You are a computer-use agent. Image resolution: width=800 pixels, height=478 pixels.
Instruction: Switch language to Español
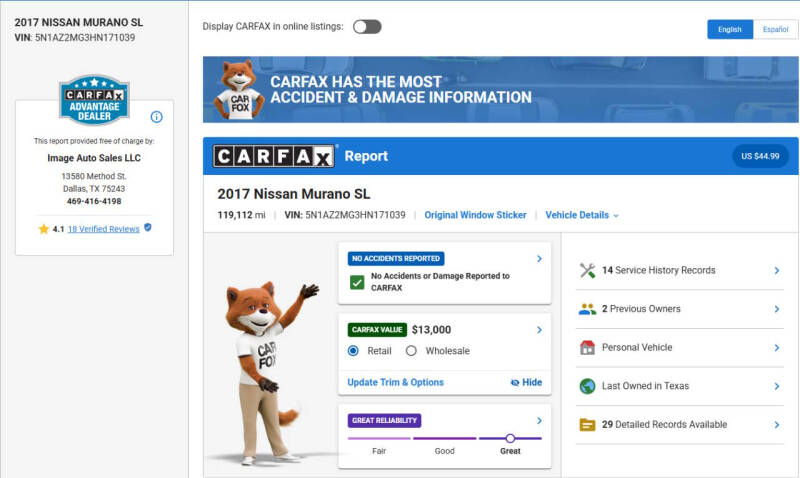click(776, 30)
